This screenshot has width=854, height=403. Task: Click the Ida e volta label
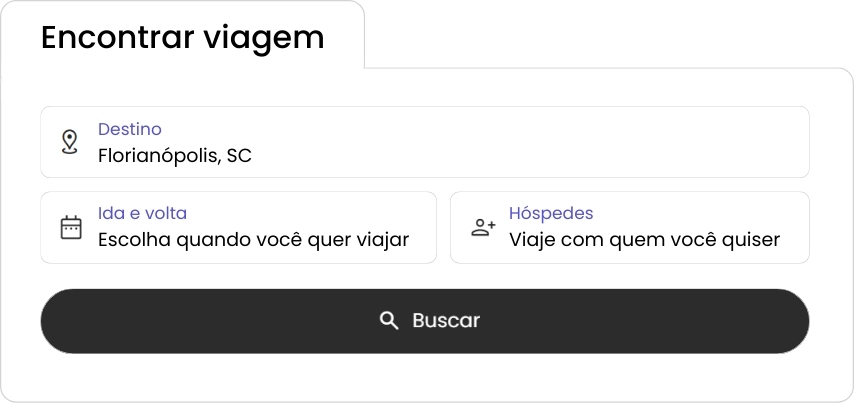pyautogui.click(x=142, y=213)
